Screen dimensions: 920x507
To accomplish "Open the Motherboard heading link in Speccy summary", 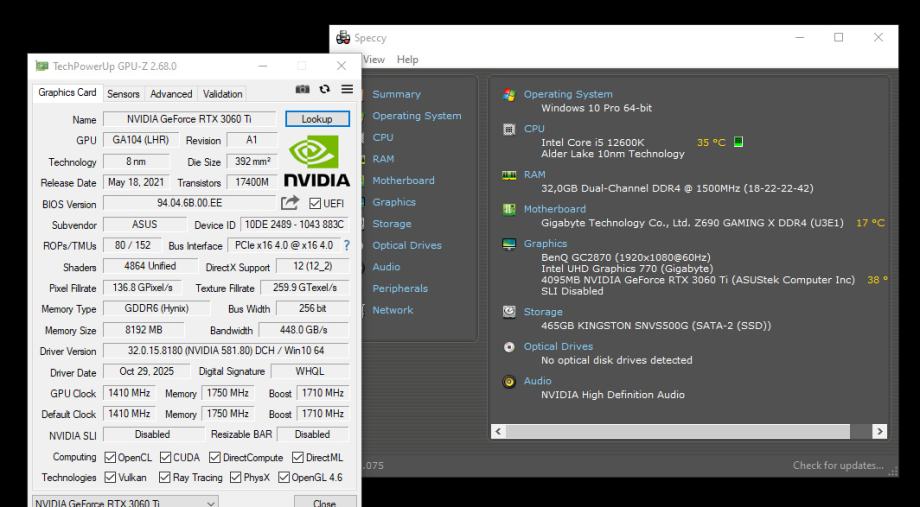I will (554, 209).
